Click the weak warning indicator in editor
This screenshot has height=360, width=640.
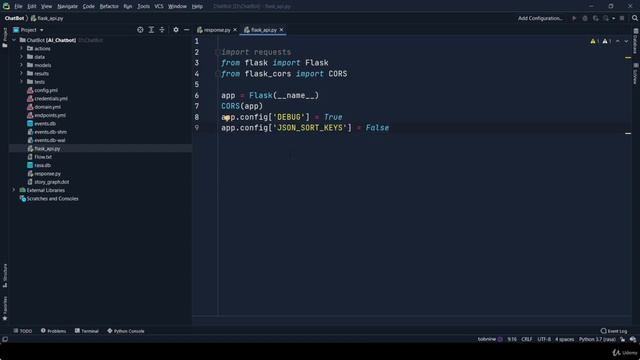(607, 41)
